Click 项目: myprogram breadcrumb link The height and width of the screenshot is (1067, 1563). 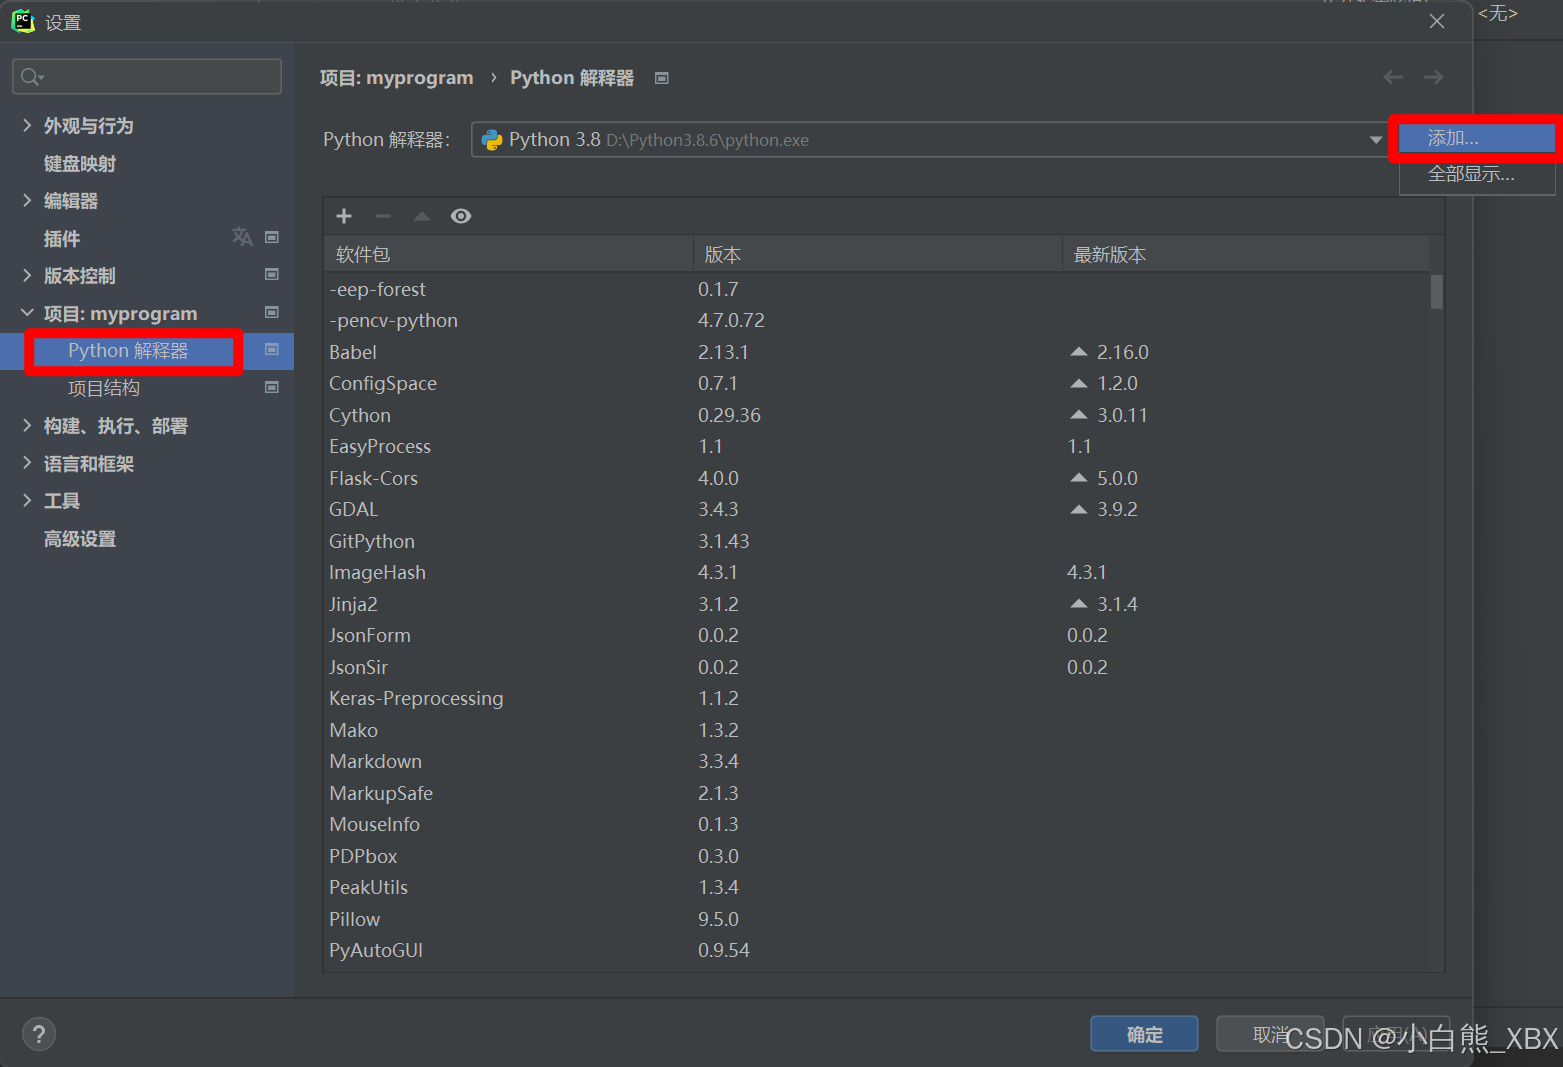click(396, 78)
